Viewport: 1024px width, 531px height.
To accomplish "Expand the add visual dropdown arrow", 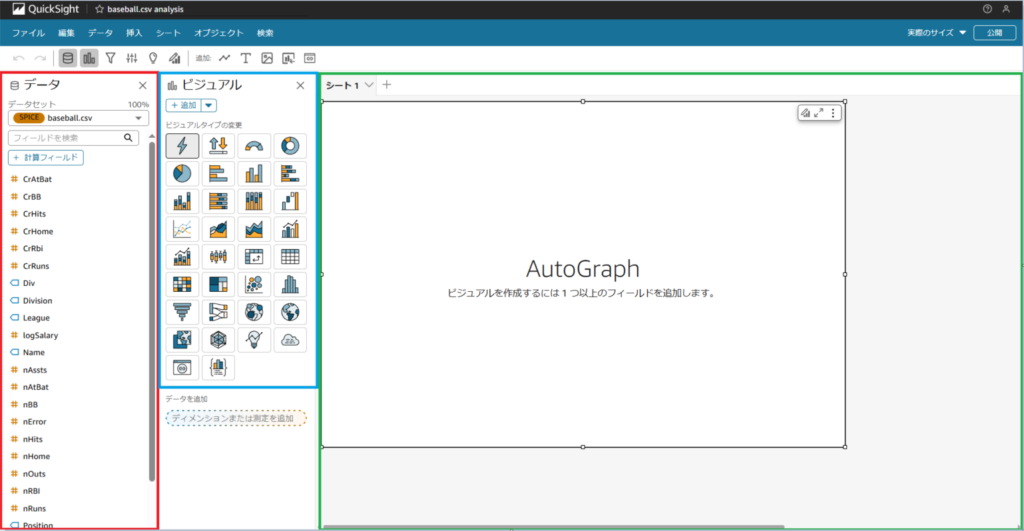I will (208, 105).
